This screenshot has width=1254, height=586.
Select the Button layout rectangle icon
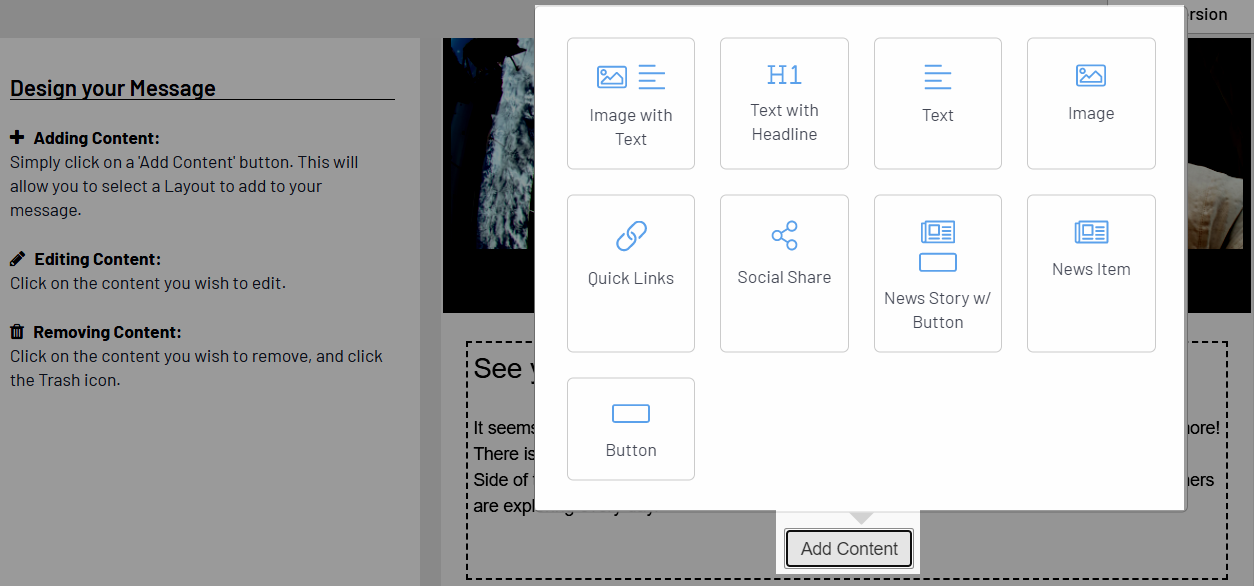click(x=631, y=414)
